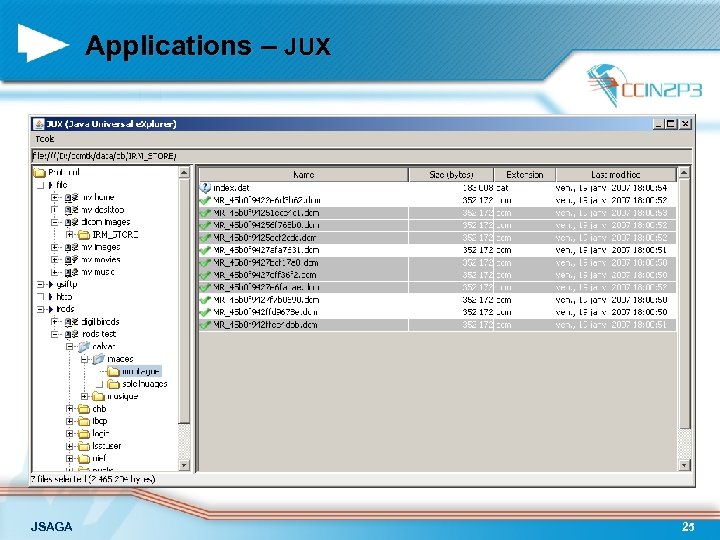Viewport: 720px width, 540px height.
Task: Click the '7 files selected' status bar text
Action: 93,479
